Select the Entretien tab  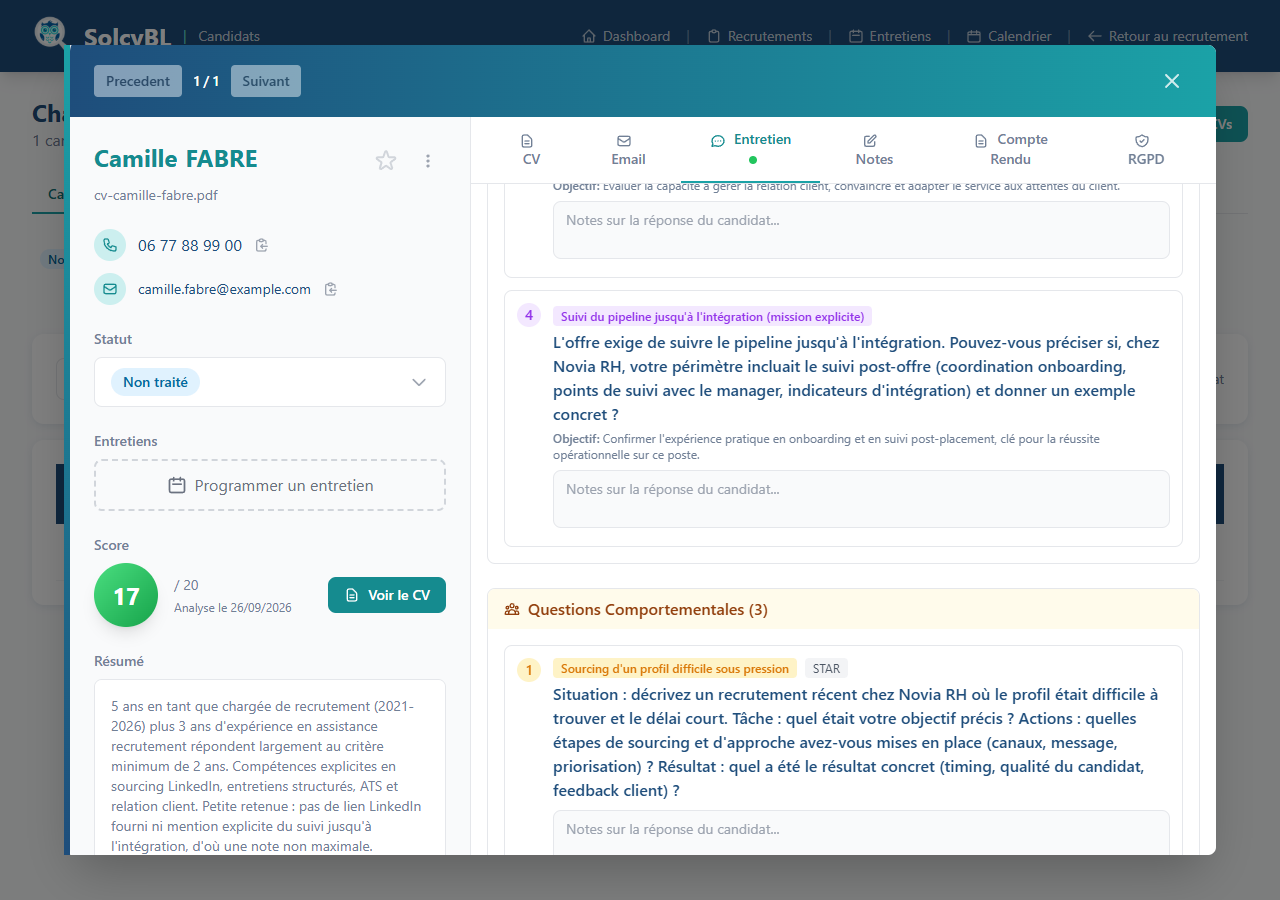pyautogui.click(x=751, y=149)
